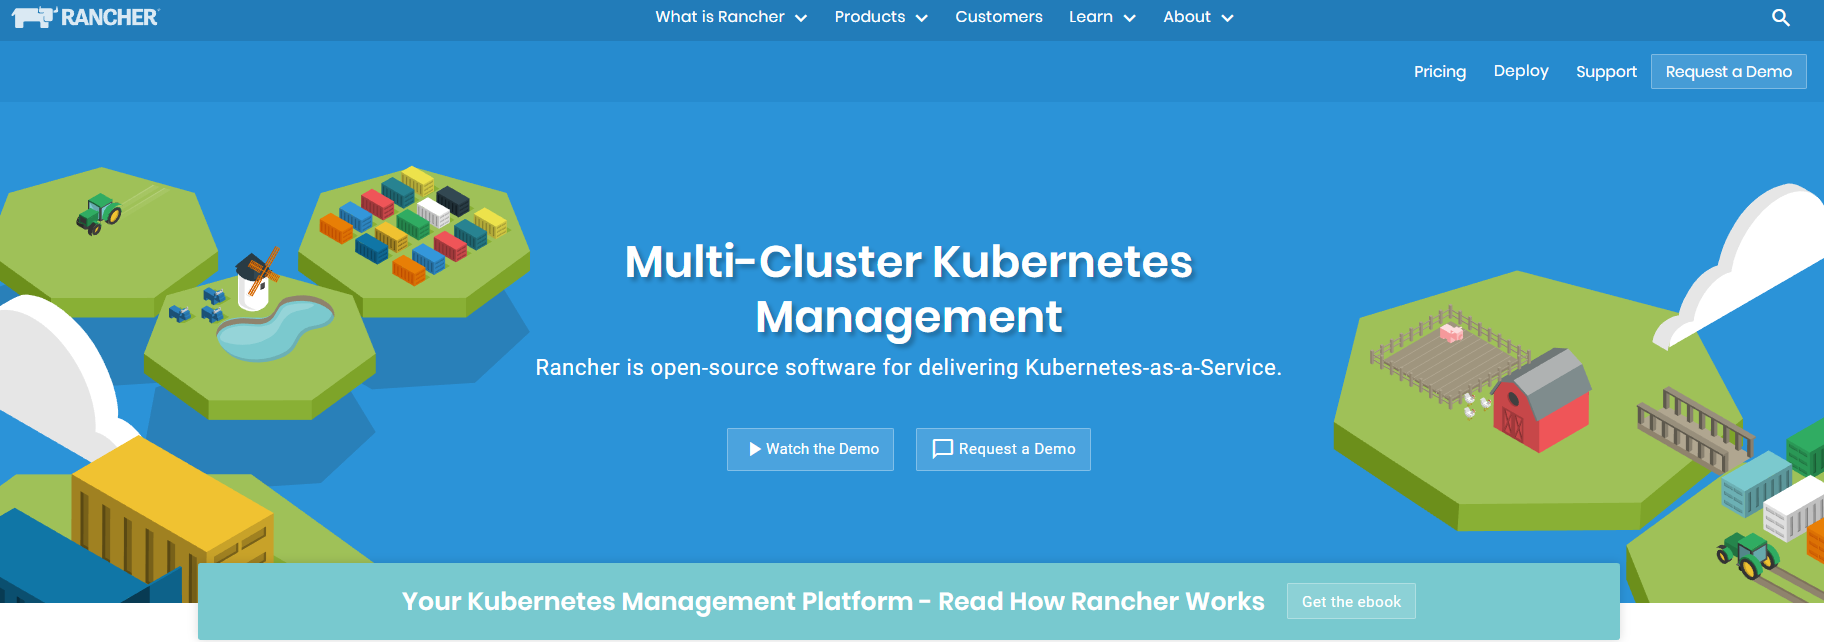
Task: Expand the What is Rancher chevron
Action: (801, 18)
